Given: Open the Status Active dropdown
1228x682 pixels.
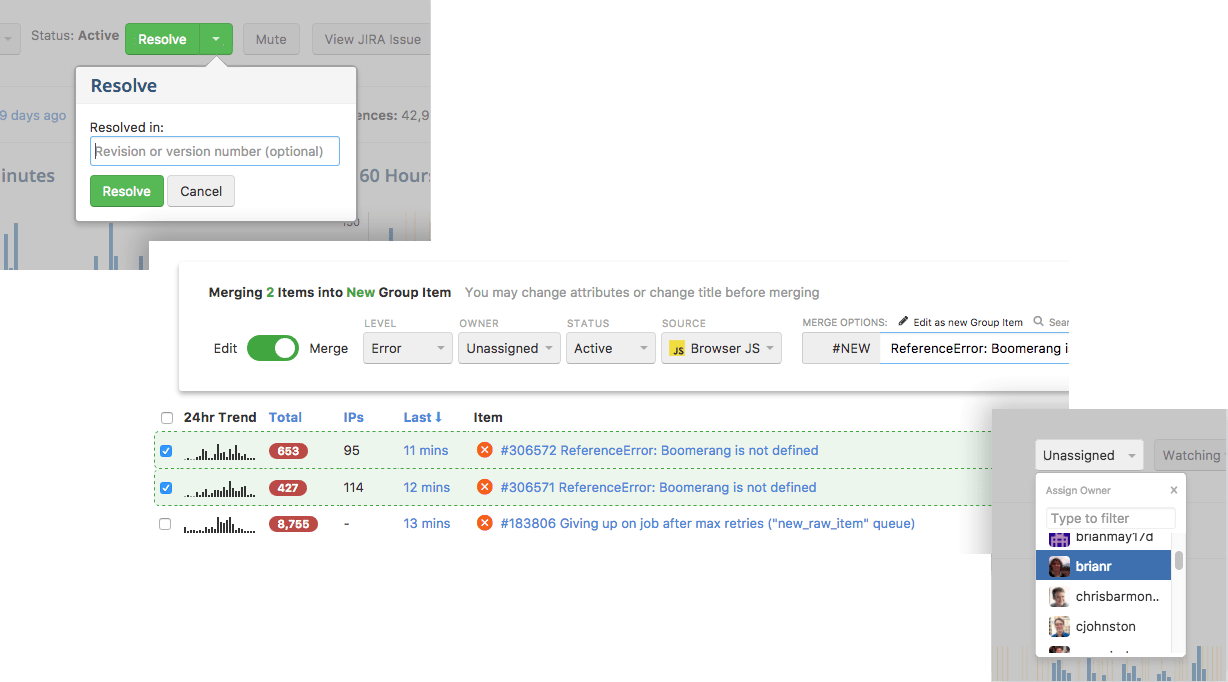Looking at the screenshot, I should click(610, 348).
